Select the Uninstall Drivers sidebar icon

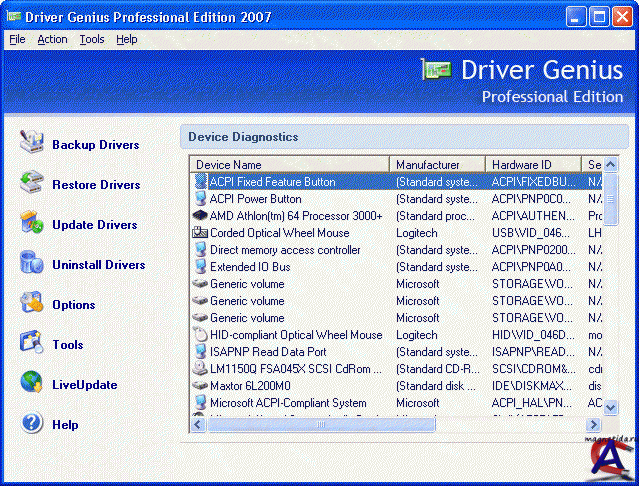click(32, 263)
